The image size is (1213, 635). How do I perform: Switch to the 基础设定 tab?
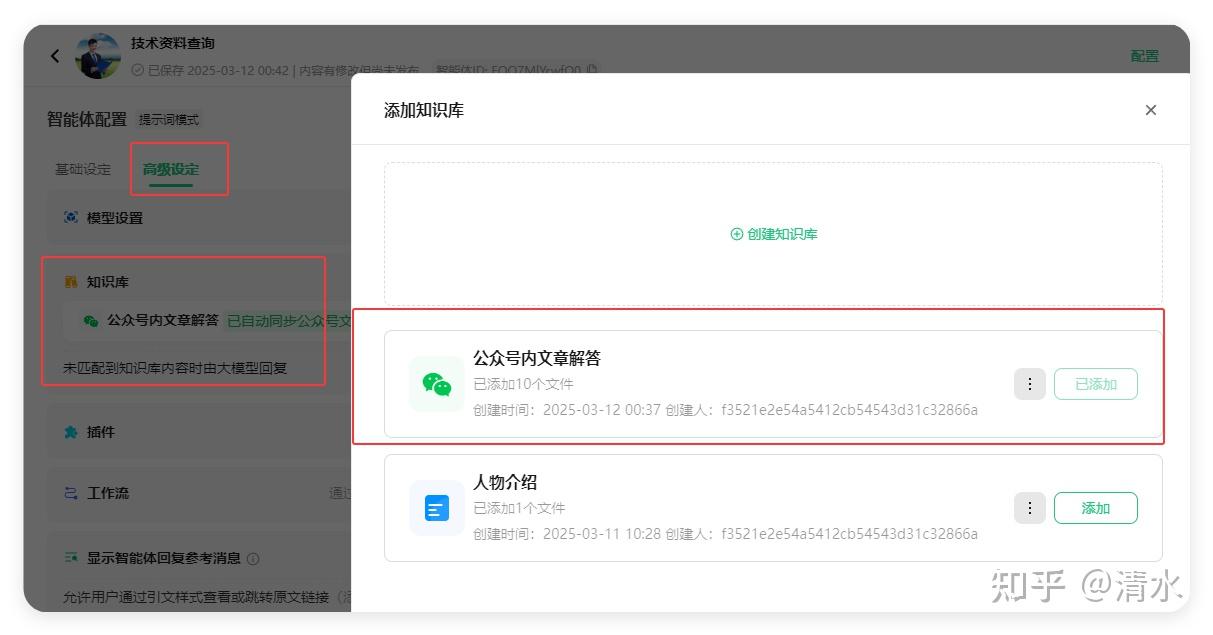pos(83,169)
